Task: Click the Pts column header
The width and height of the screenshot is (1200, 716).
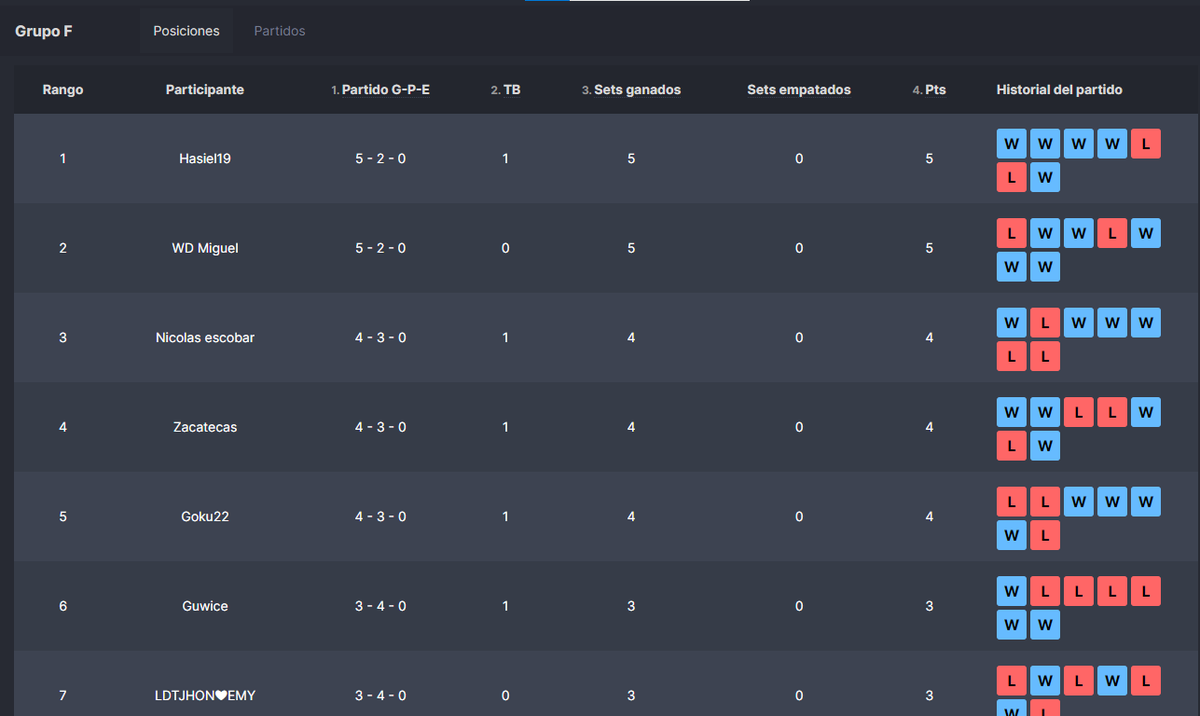Action: (929, 90)
